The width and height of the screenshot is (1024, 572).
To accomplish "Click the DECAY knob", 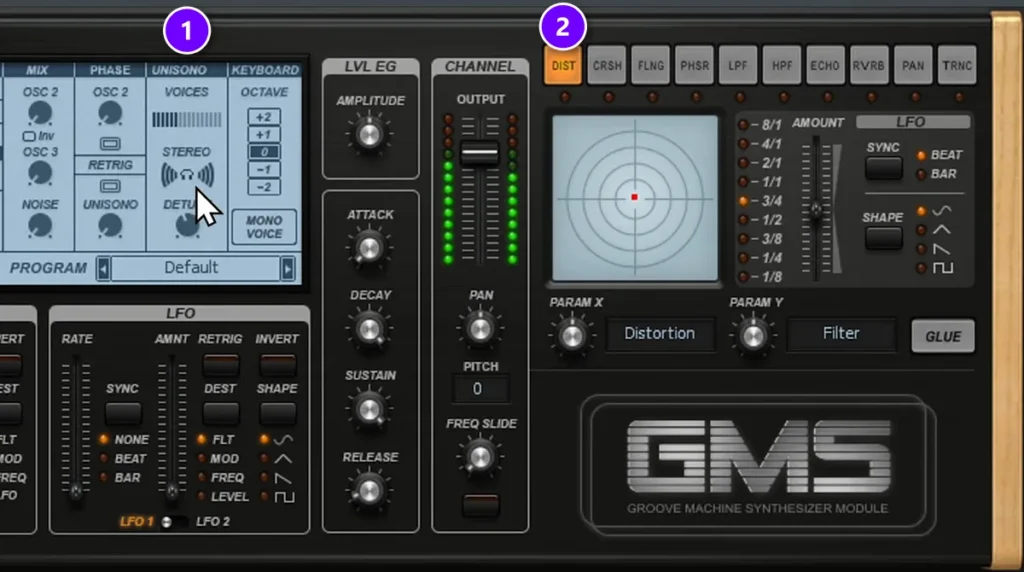I will [369, 329].
